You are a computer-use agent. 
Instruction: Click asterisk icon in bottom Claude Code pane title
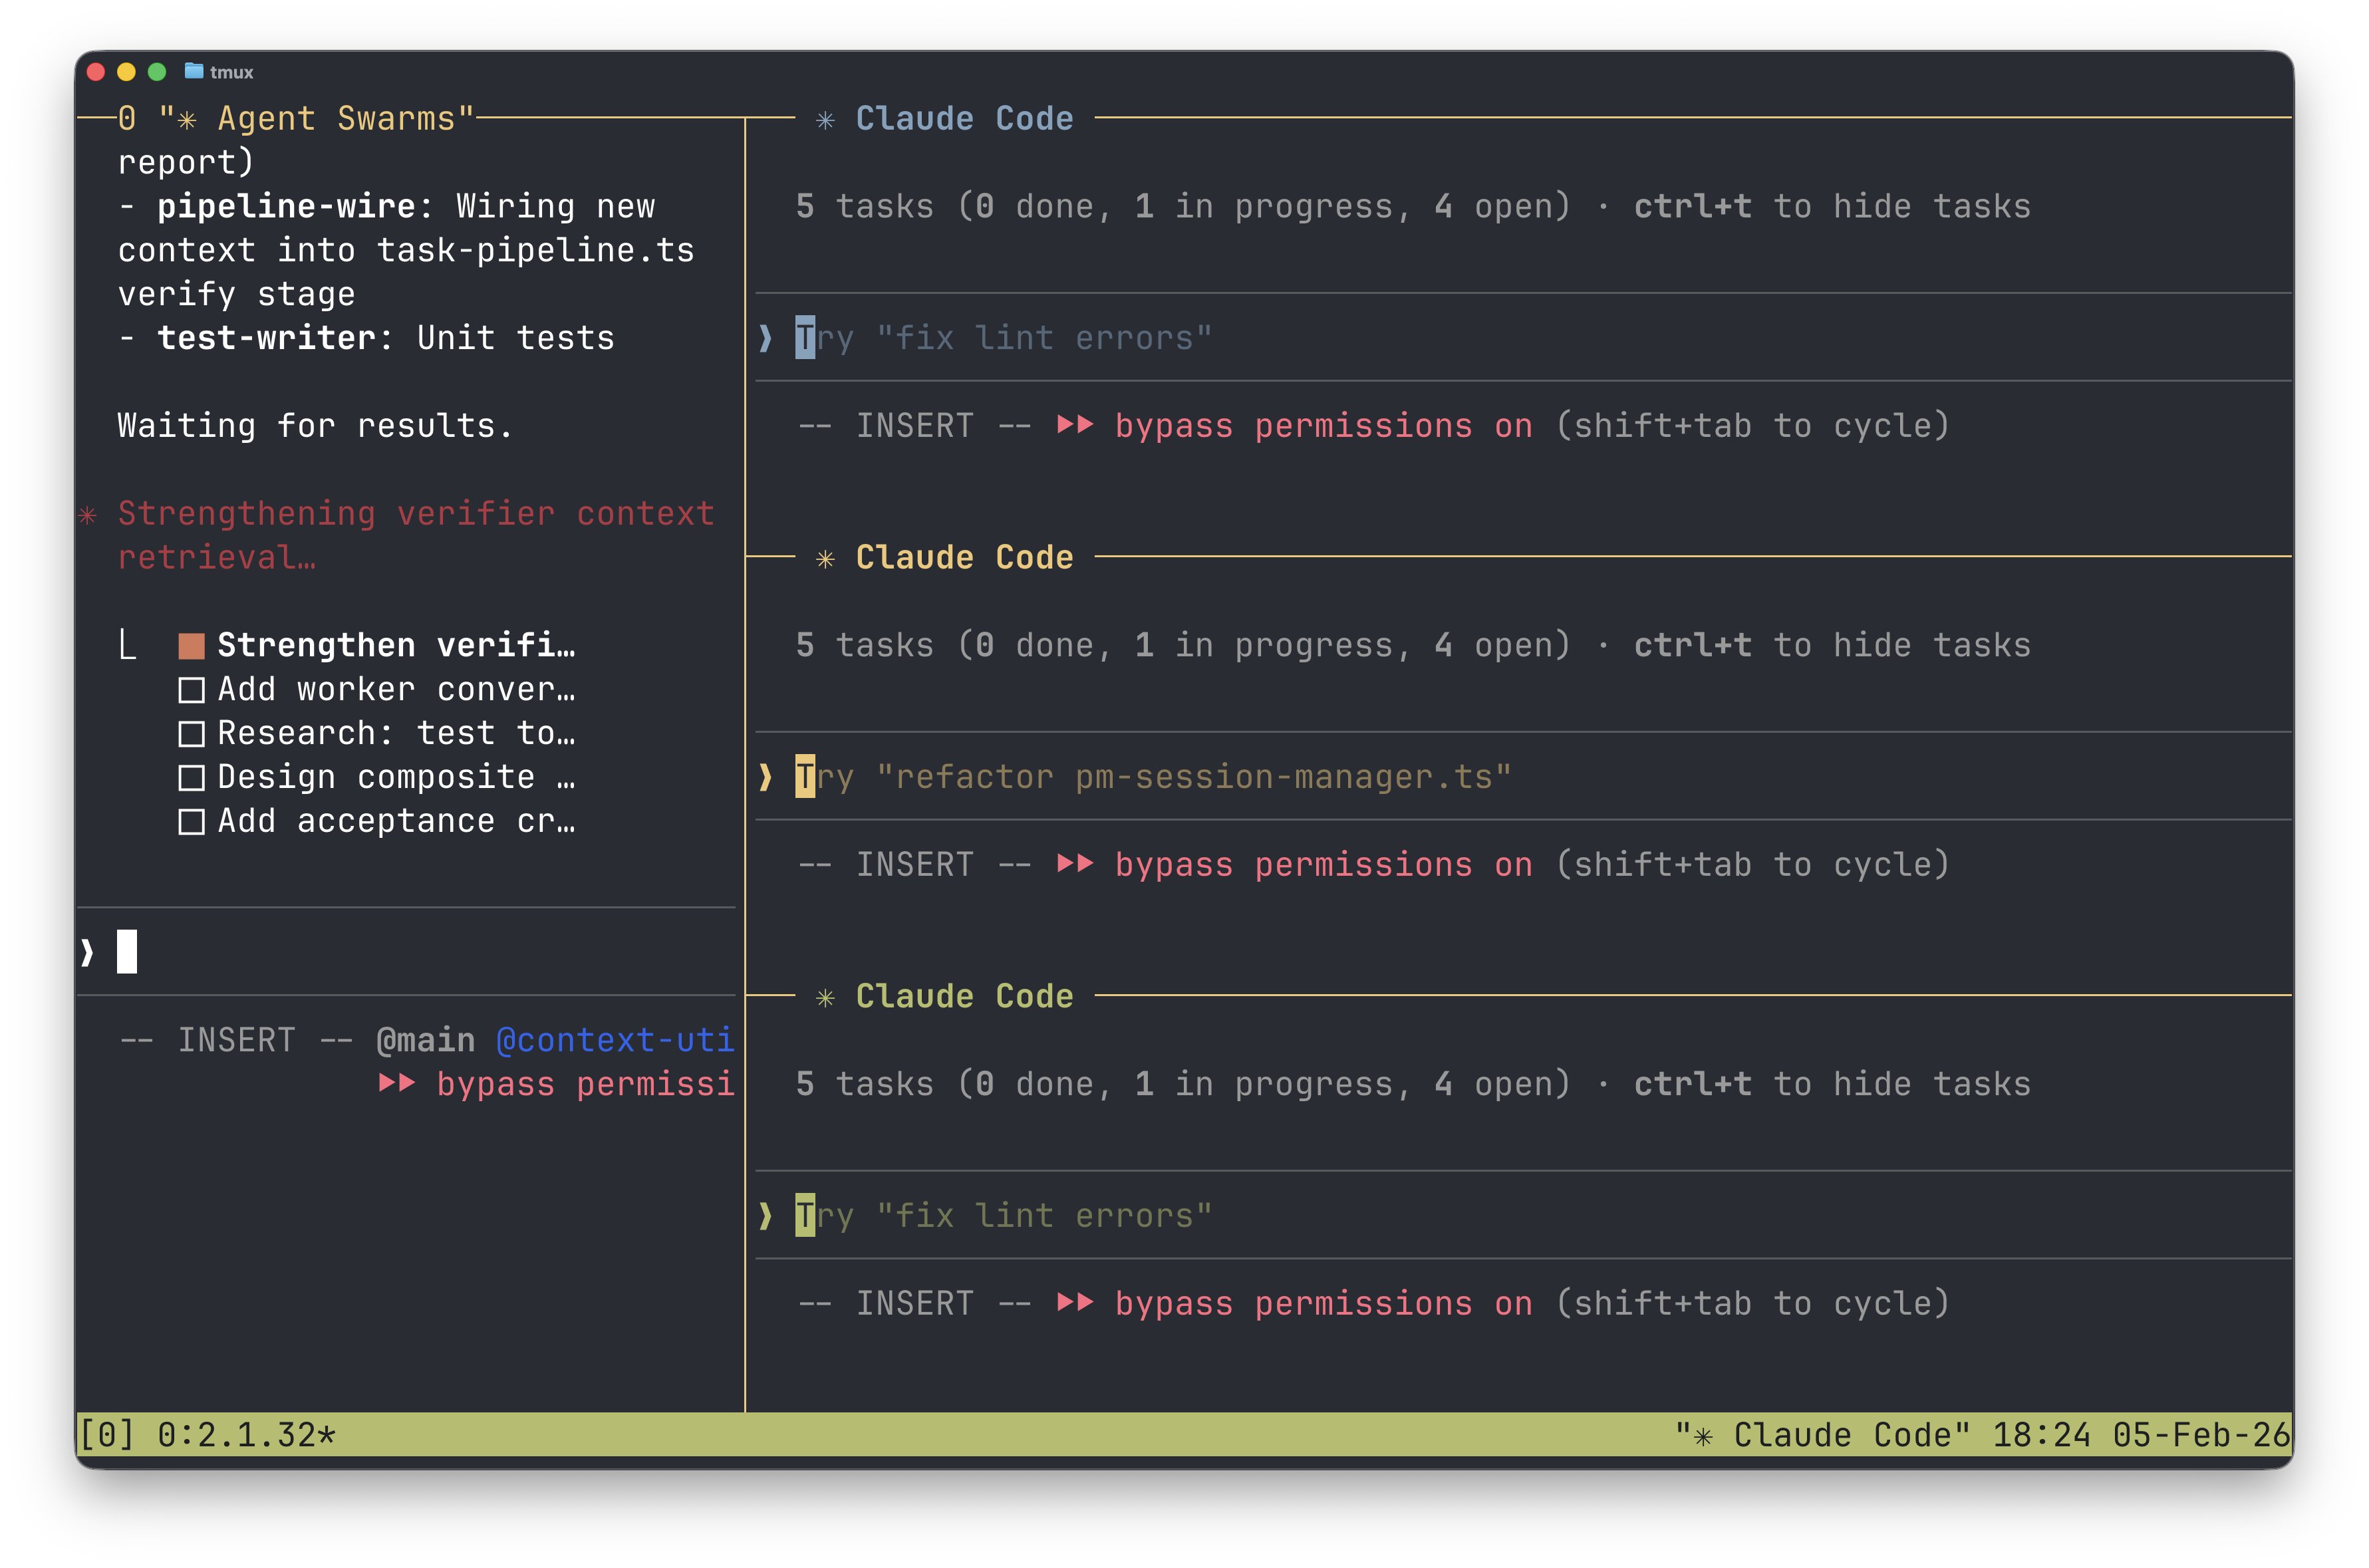825,998
